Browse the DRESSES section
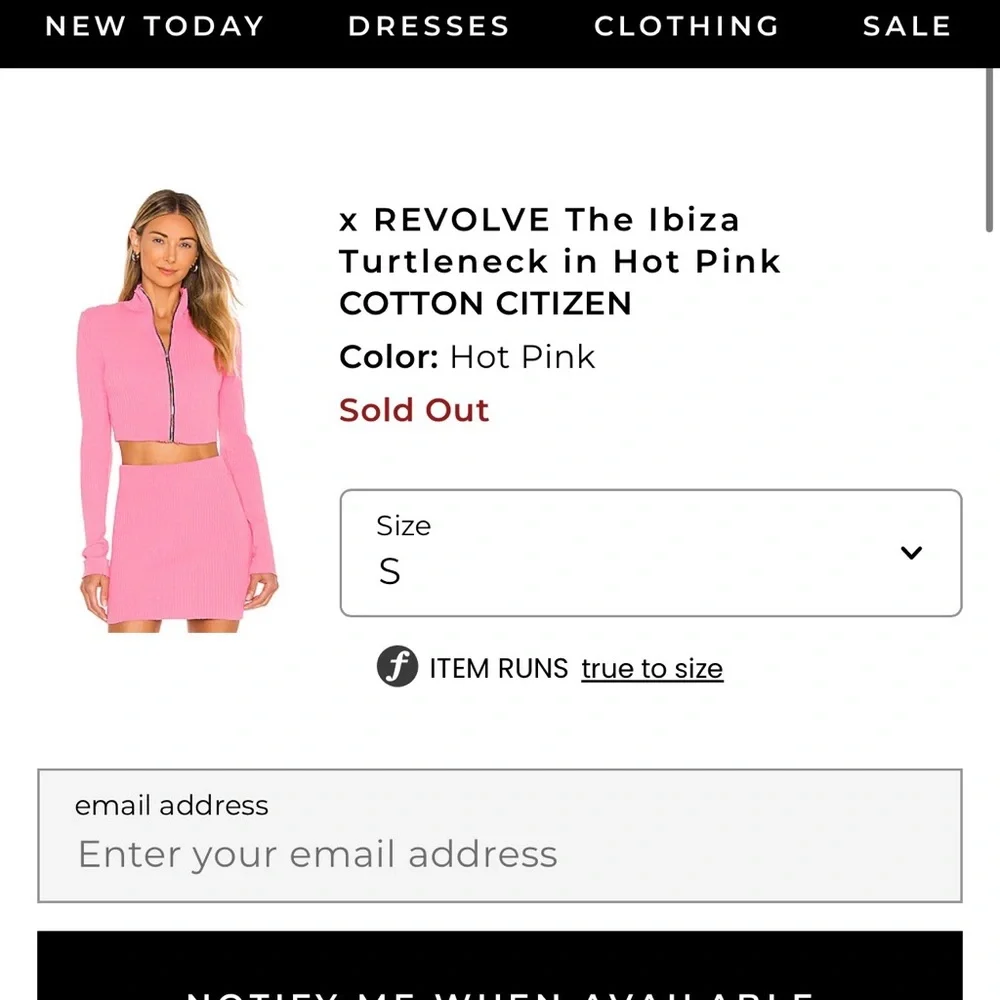1000x1000 pixels. click(x=428, y=27)
